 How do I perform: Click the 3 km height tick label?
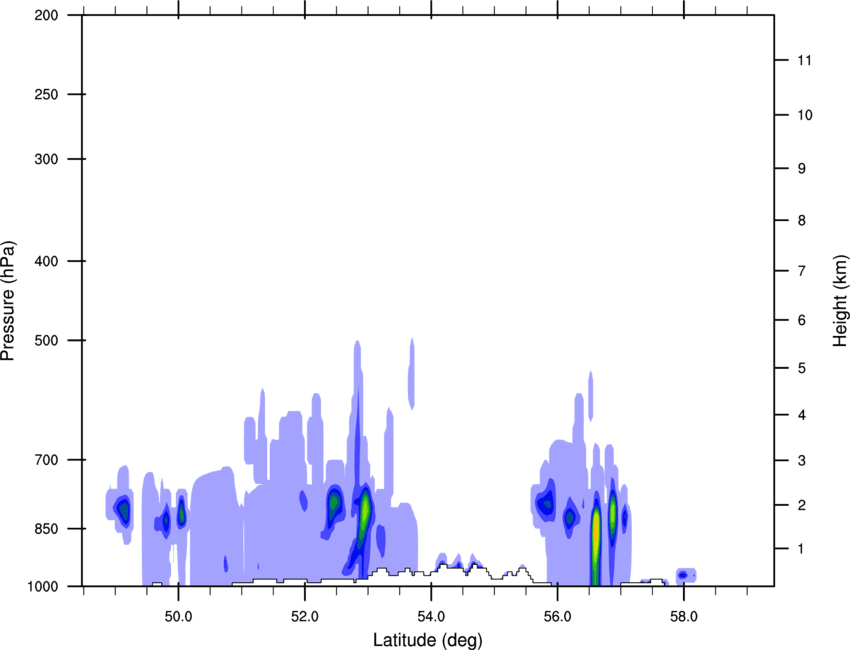pyautogui.click(x=802, y=461)
